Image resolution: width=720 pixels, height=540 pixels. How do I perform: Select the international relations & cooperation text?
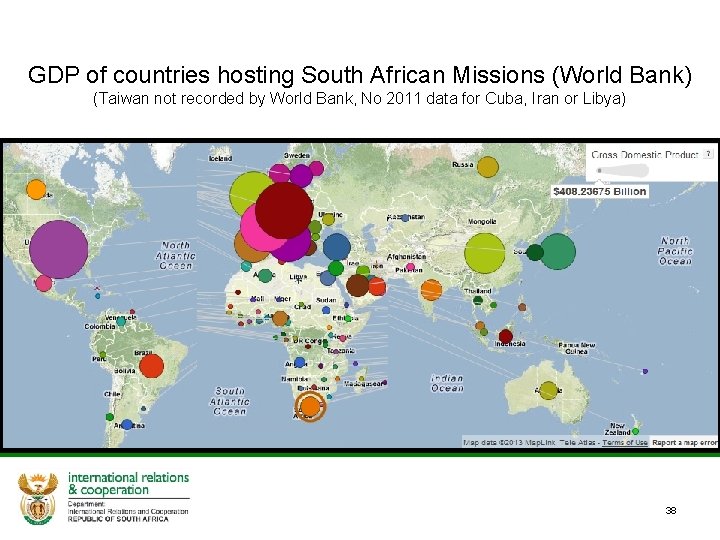(129, 484)
